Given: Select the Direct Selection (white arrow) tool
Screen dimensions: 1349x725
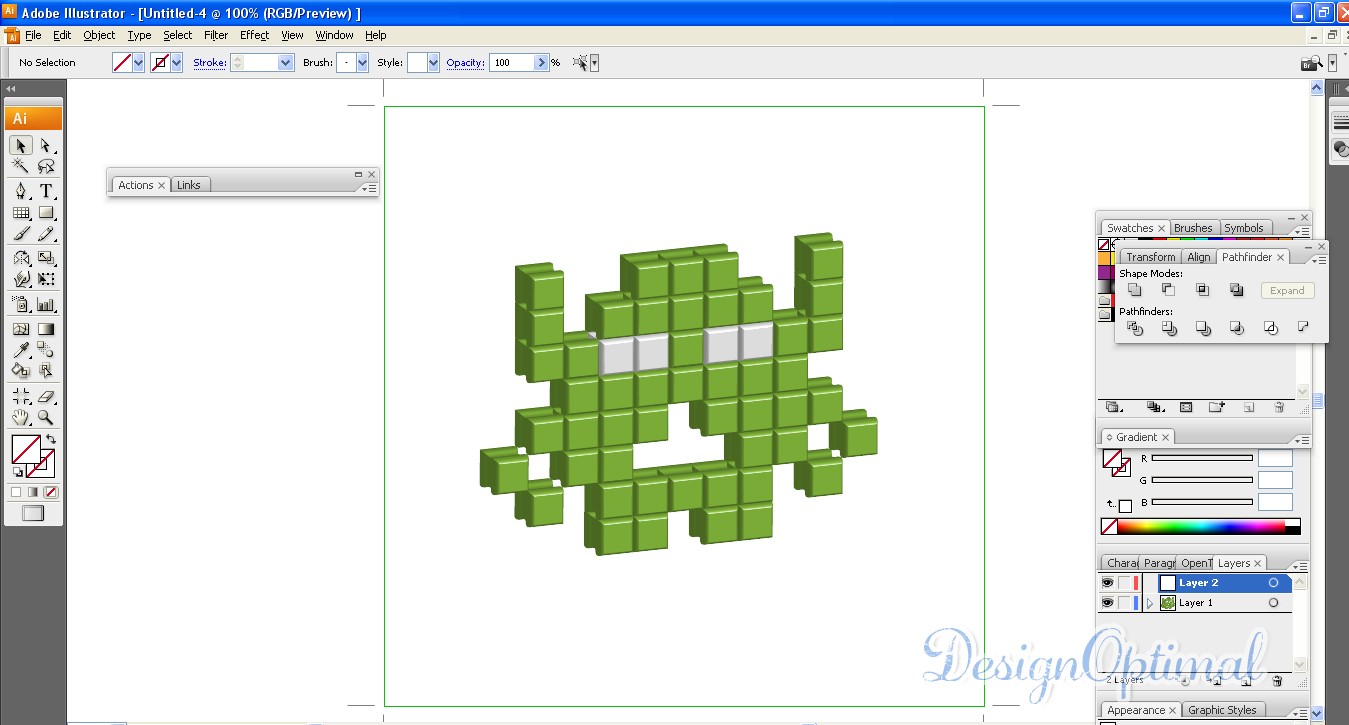Looking at the screenshot, I should tap(46, 146).
